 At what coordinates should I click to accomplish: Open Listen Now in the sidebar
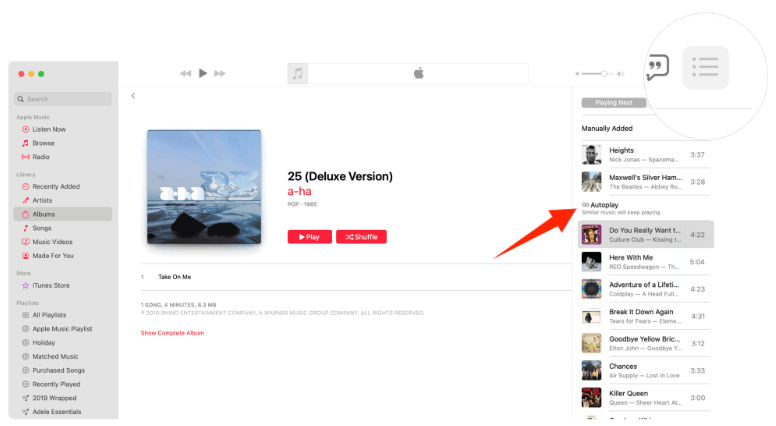point(48,129)
